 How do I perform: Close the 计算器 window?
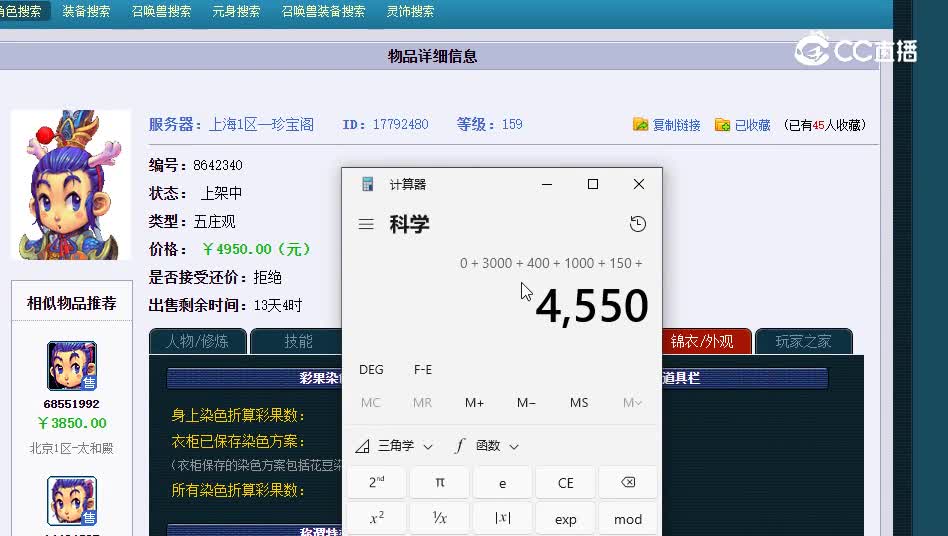[x=638, y=184]
